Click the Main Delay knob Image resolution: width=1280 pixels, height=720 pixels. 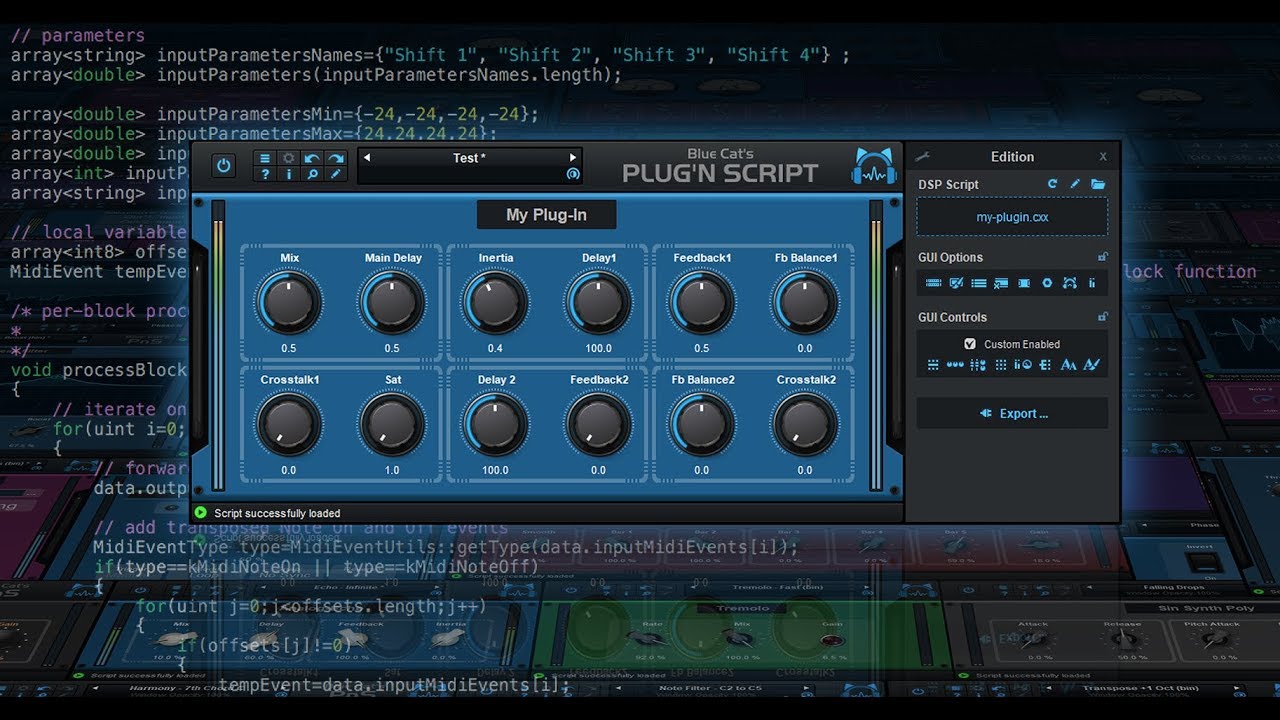(392, 302)
